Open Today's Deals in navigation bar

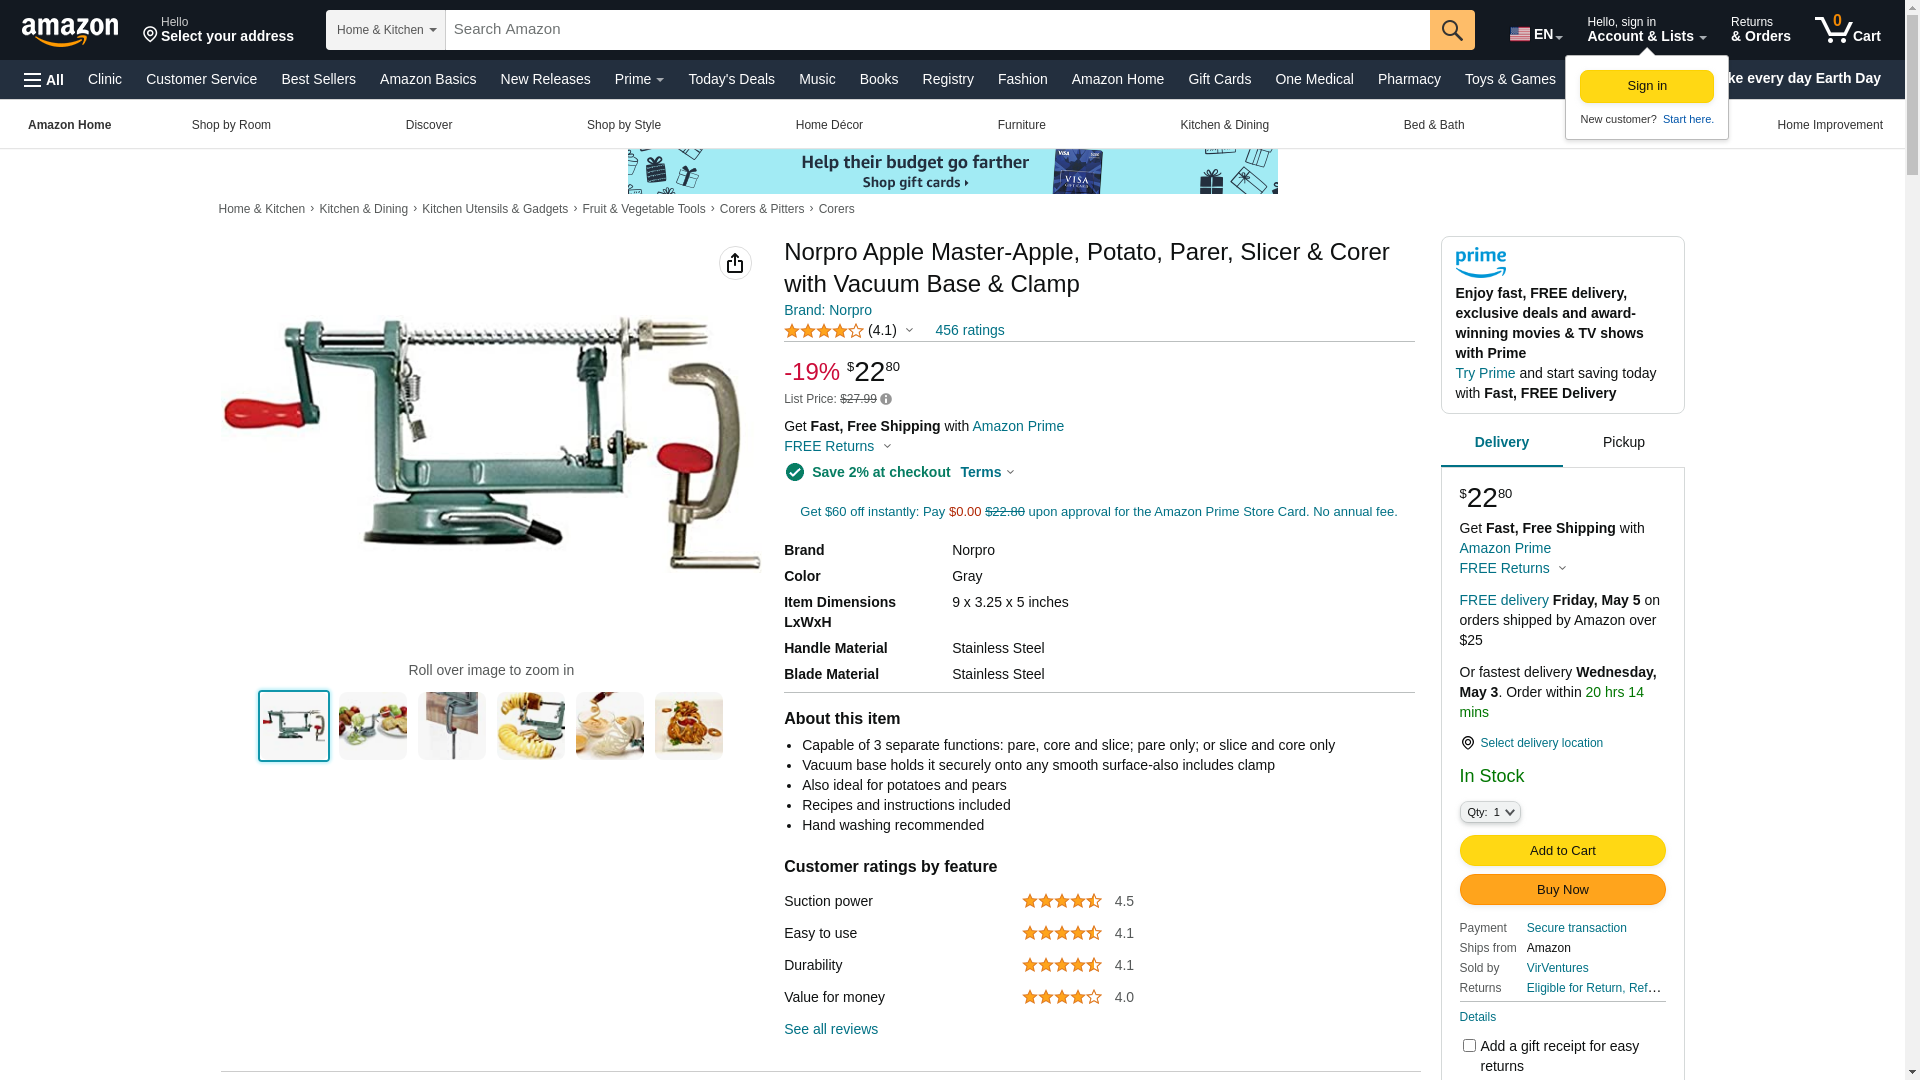(x=731, y=79)
